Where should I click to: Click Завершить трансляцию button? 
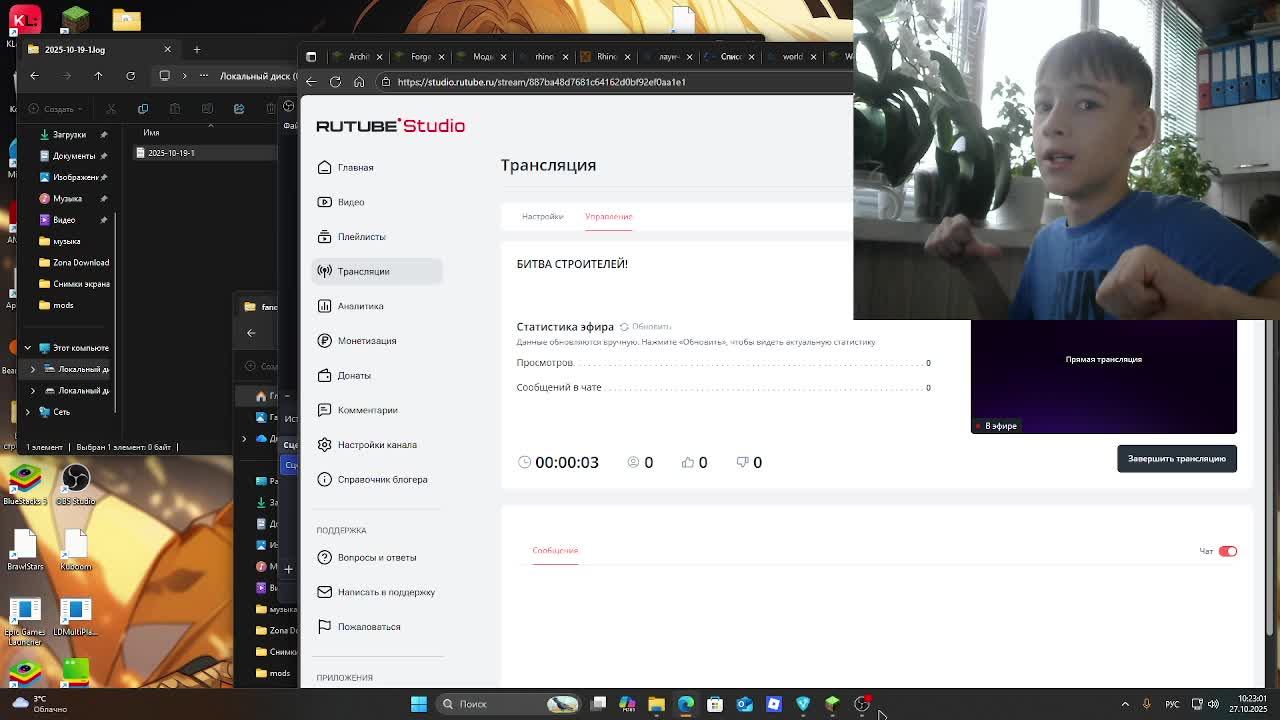1177,459
